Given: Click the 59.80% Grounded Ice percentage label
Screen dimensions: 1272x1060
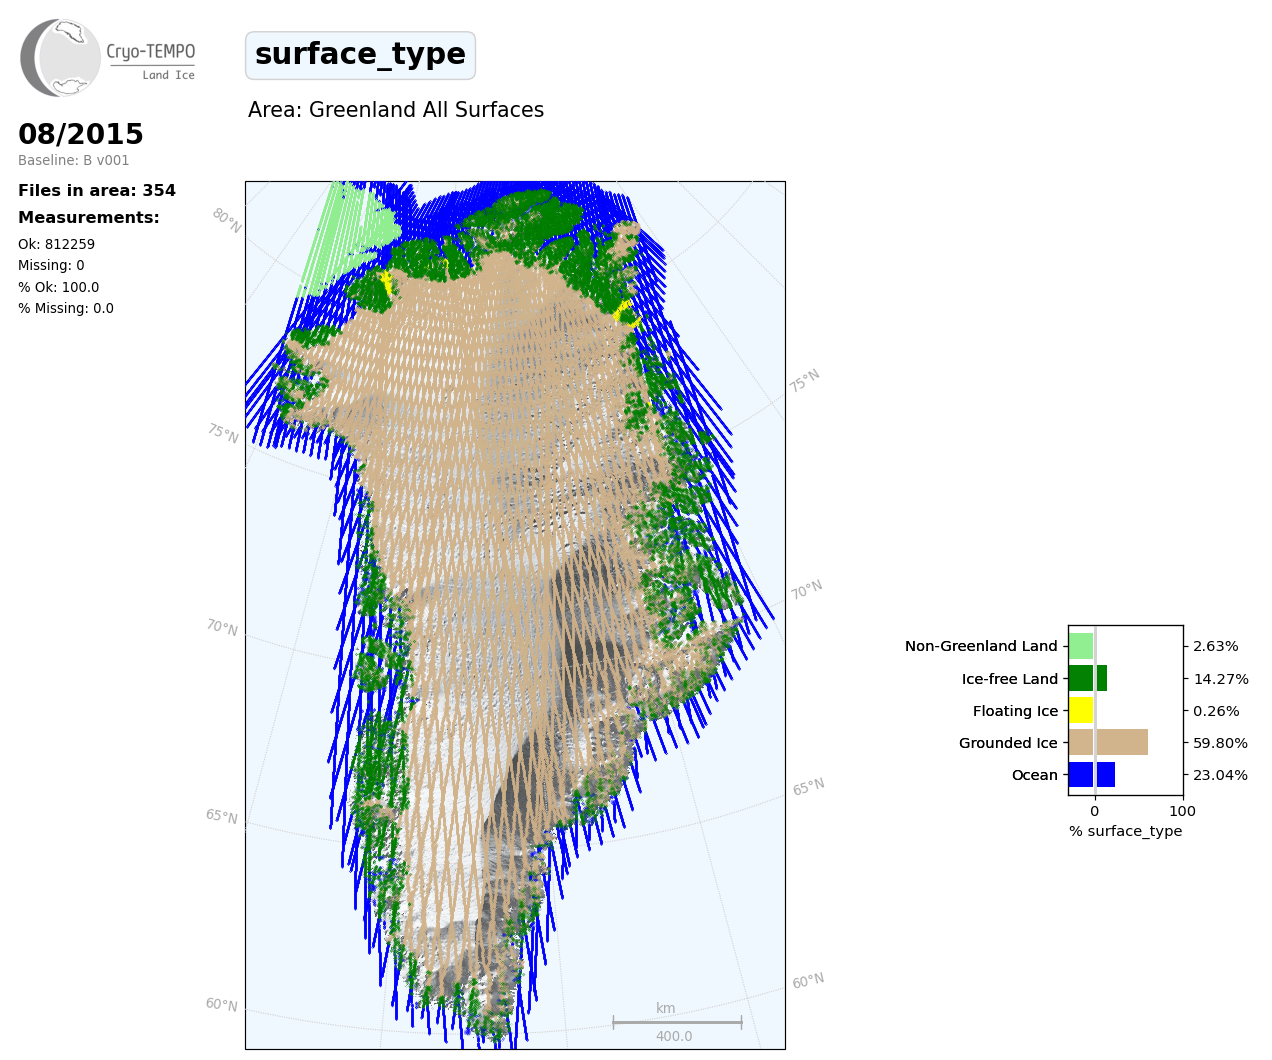Looking at the screenshot, I should pos(1220,743).
